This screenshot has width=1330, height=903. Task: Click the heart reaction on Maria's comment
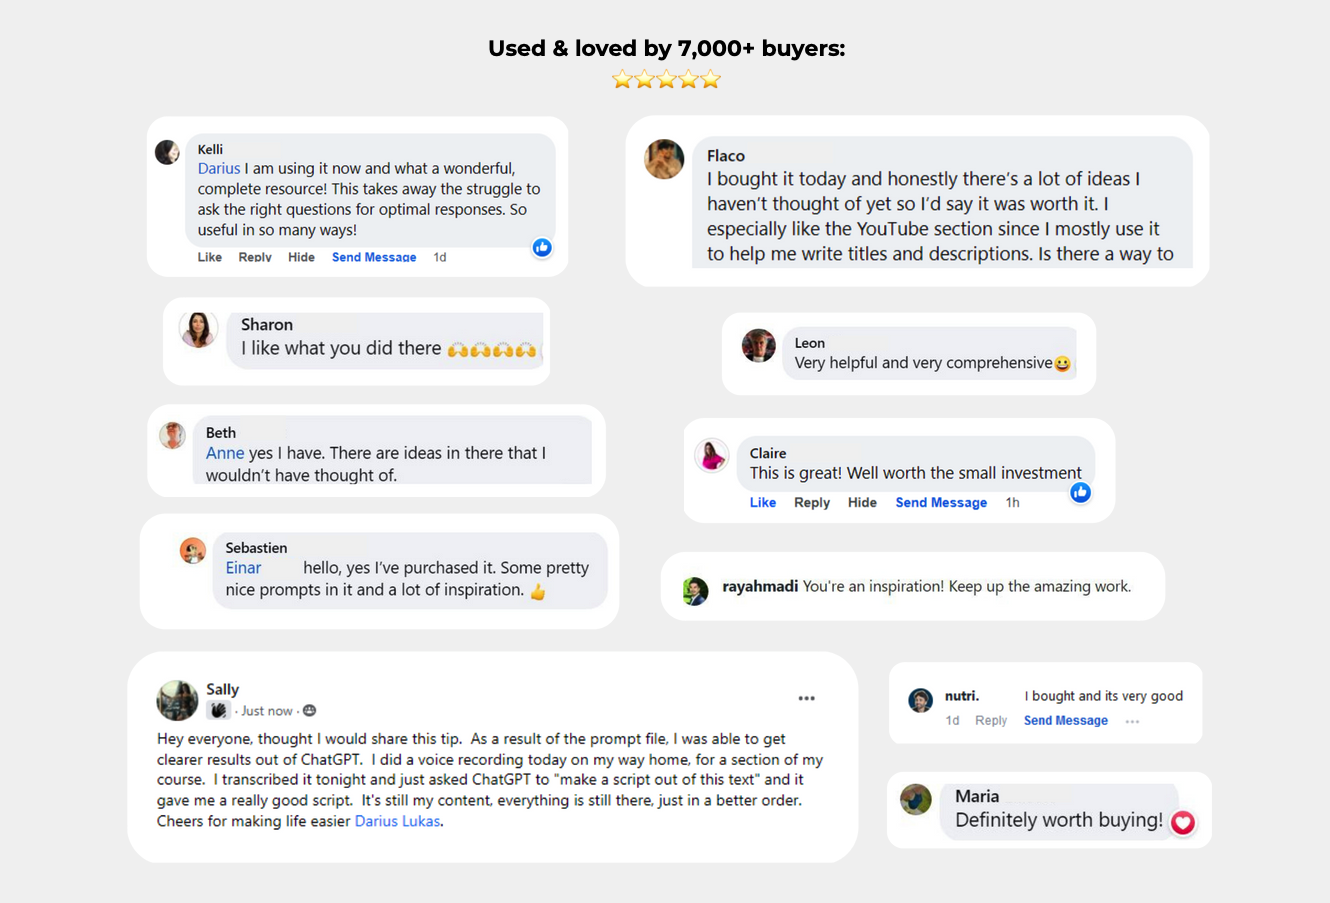coord(1183,822)
